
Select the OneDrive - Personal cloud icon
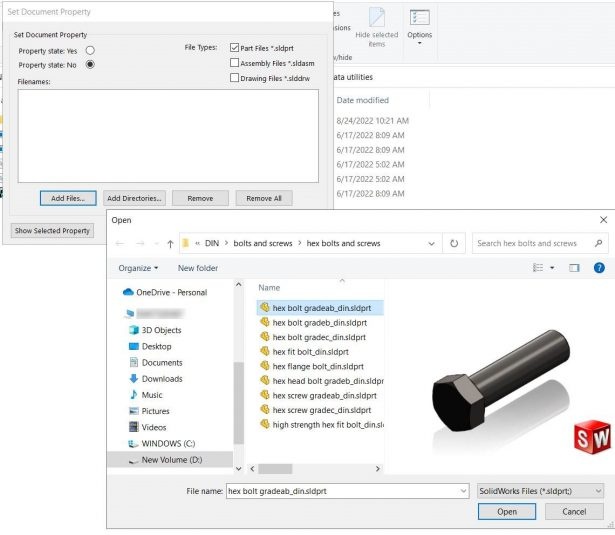129,292
